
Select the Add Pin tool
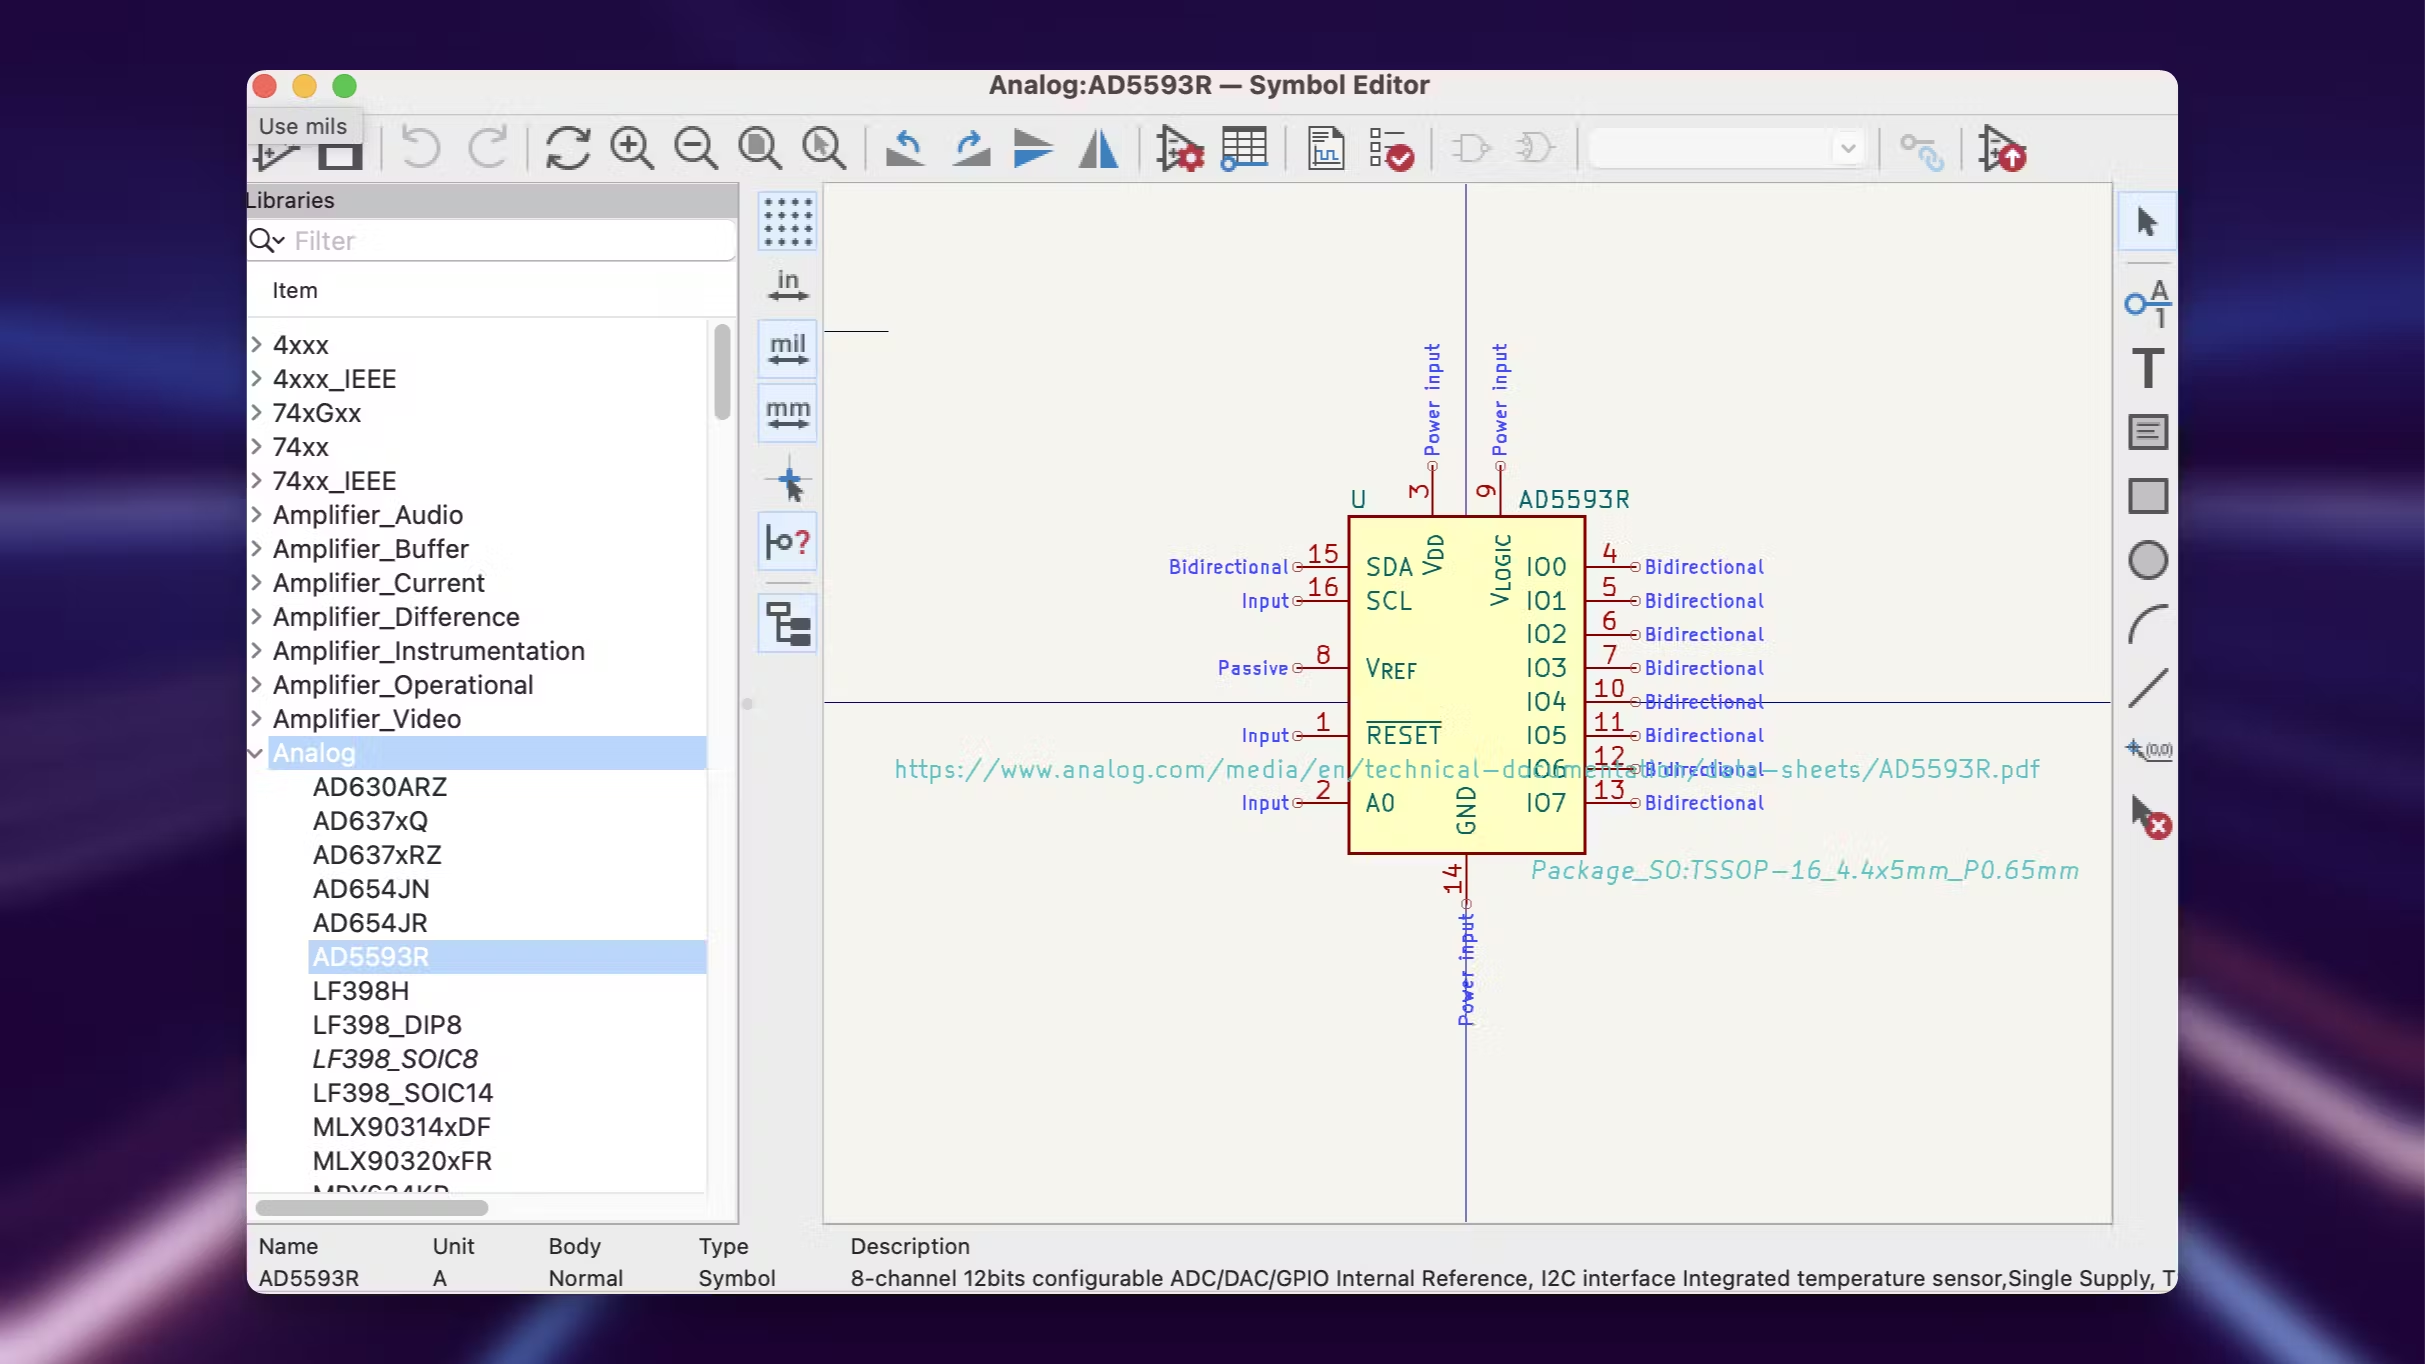pyautogui.click(x=2146, y=303)
